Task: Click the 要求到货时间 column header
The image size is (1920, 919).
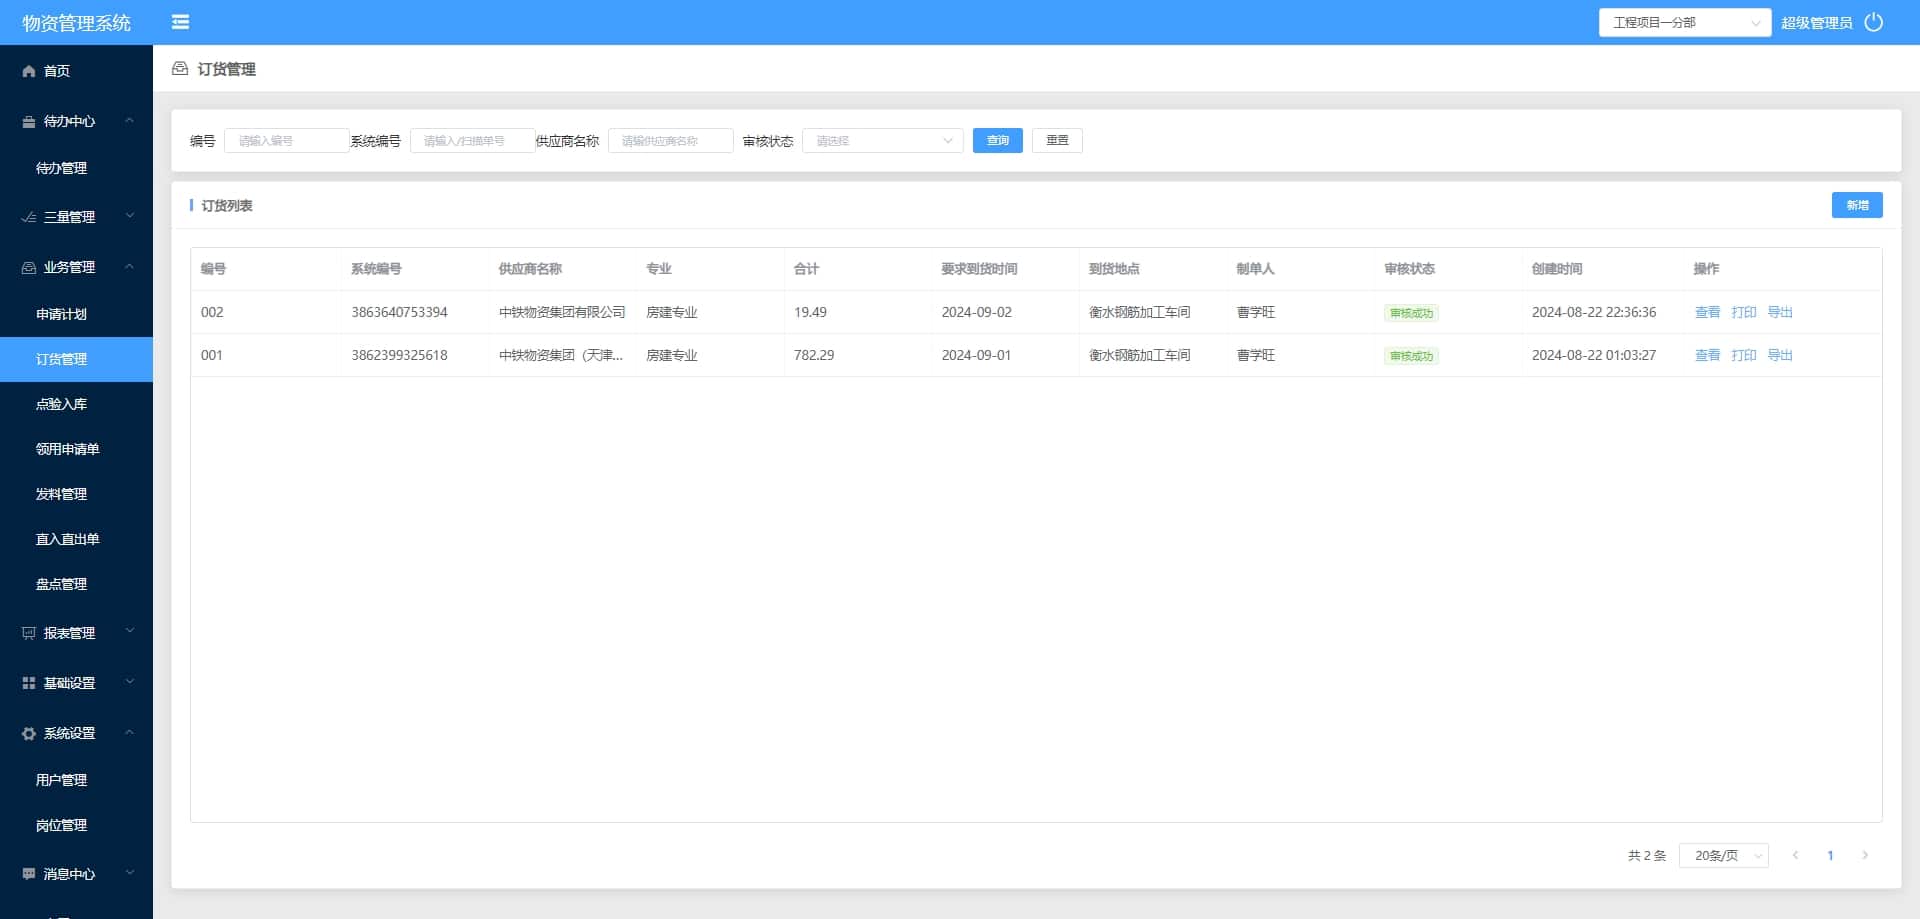Action: [979, 269]
